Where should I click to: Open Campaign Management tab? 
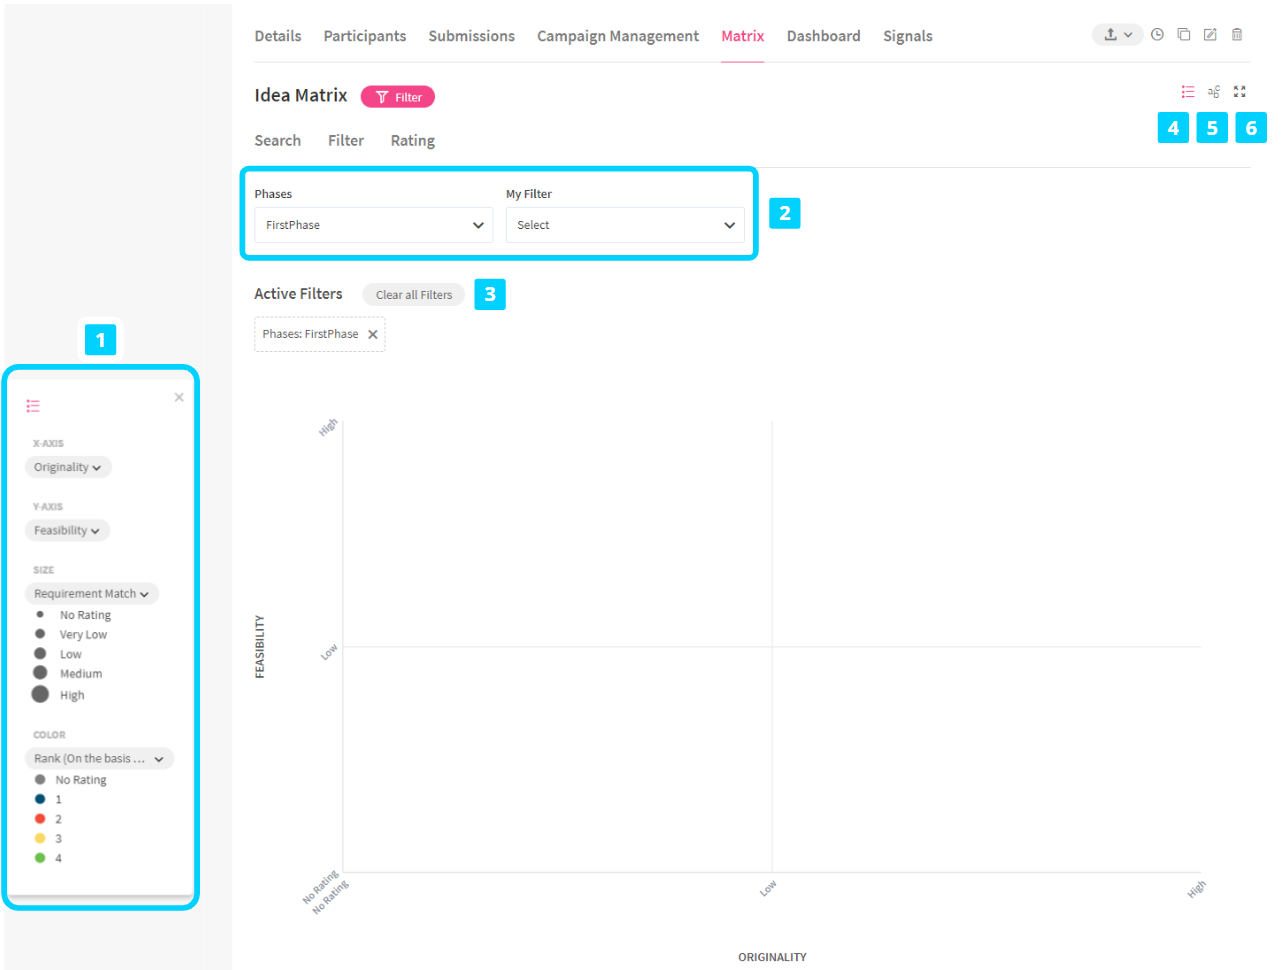pos(618,36)
